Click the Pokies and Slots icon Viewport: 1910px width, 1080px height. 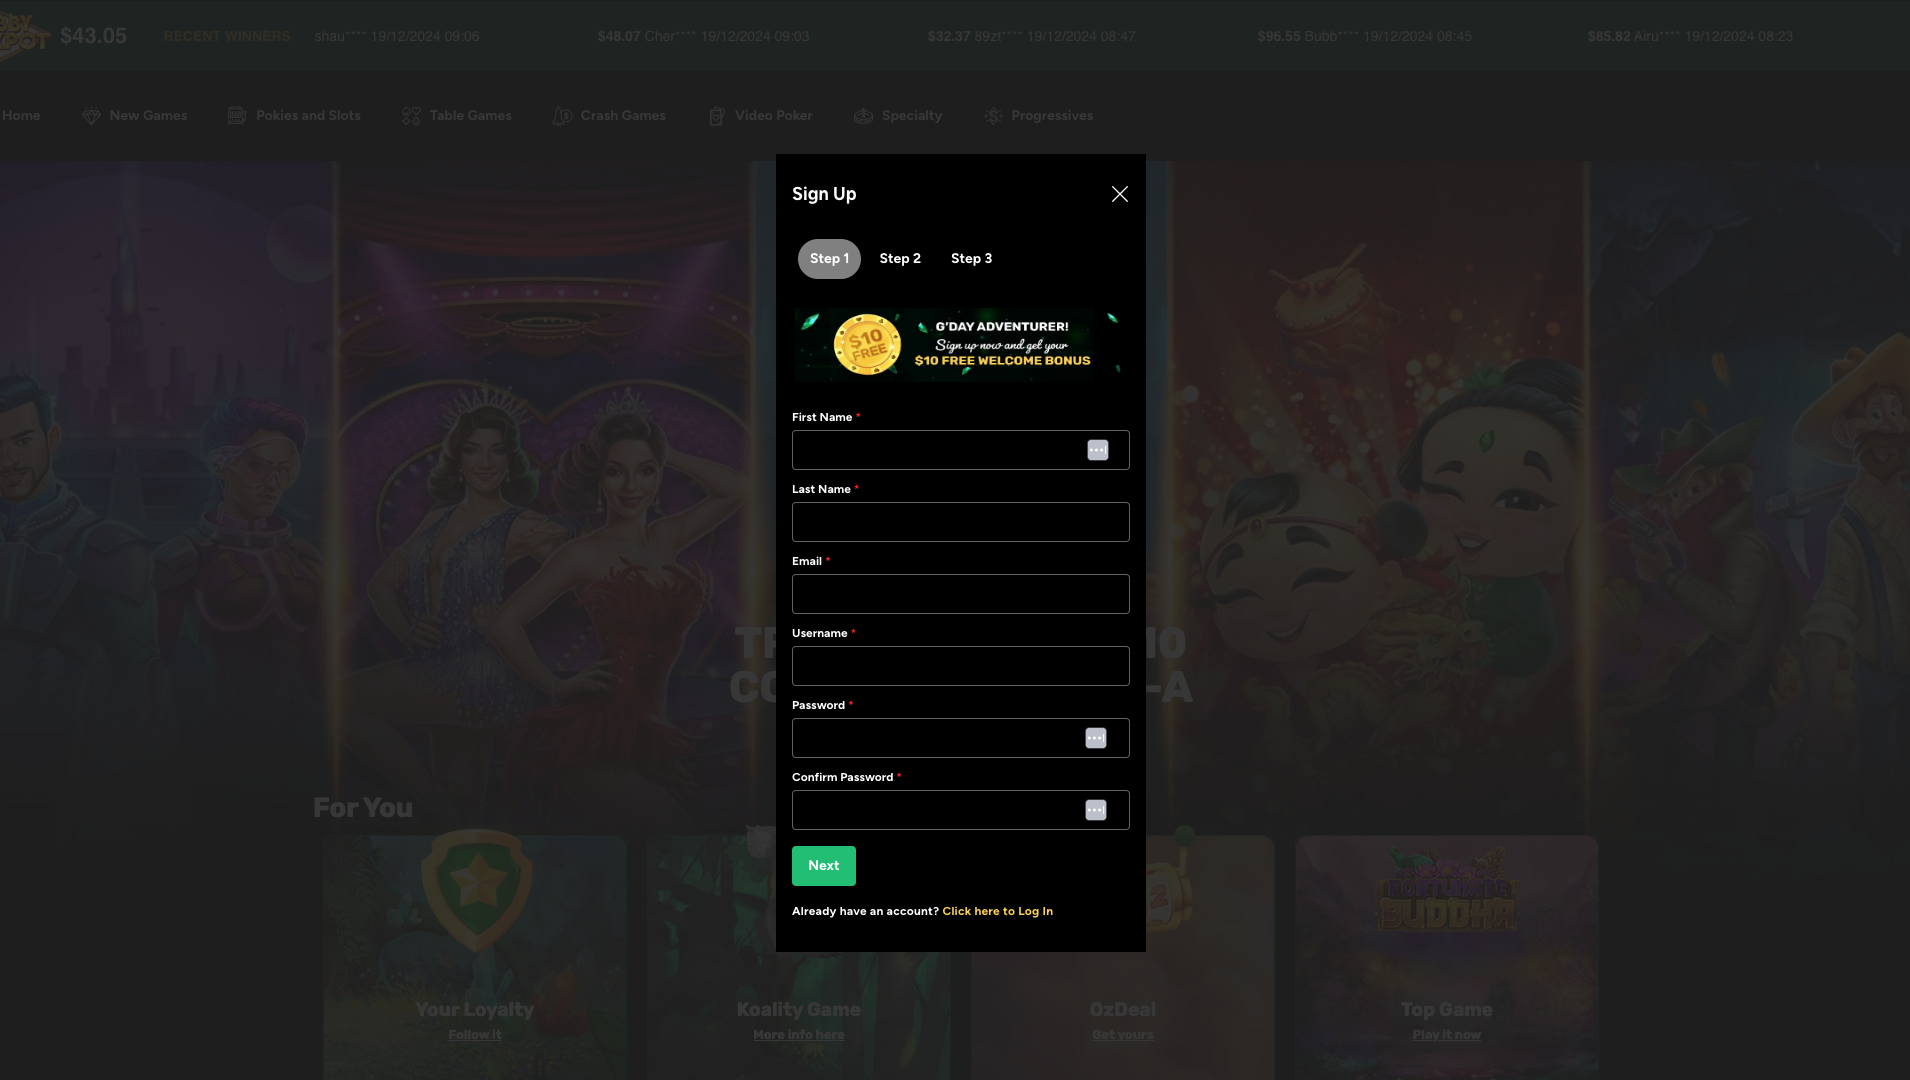pos(237,116)
